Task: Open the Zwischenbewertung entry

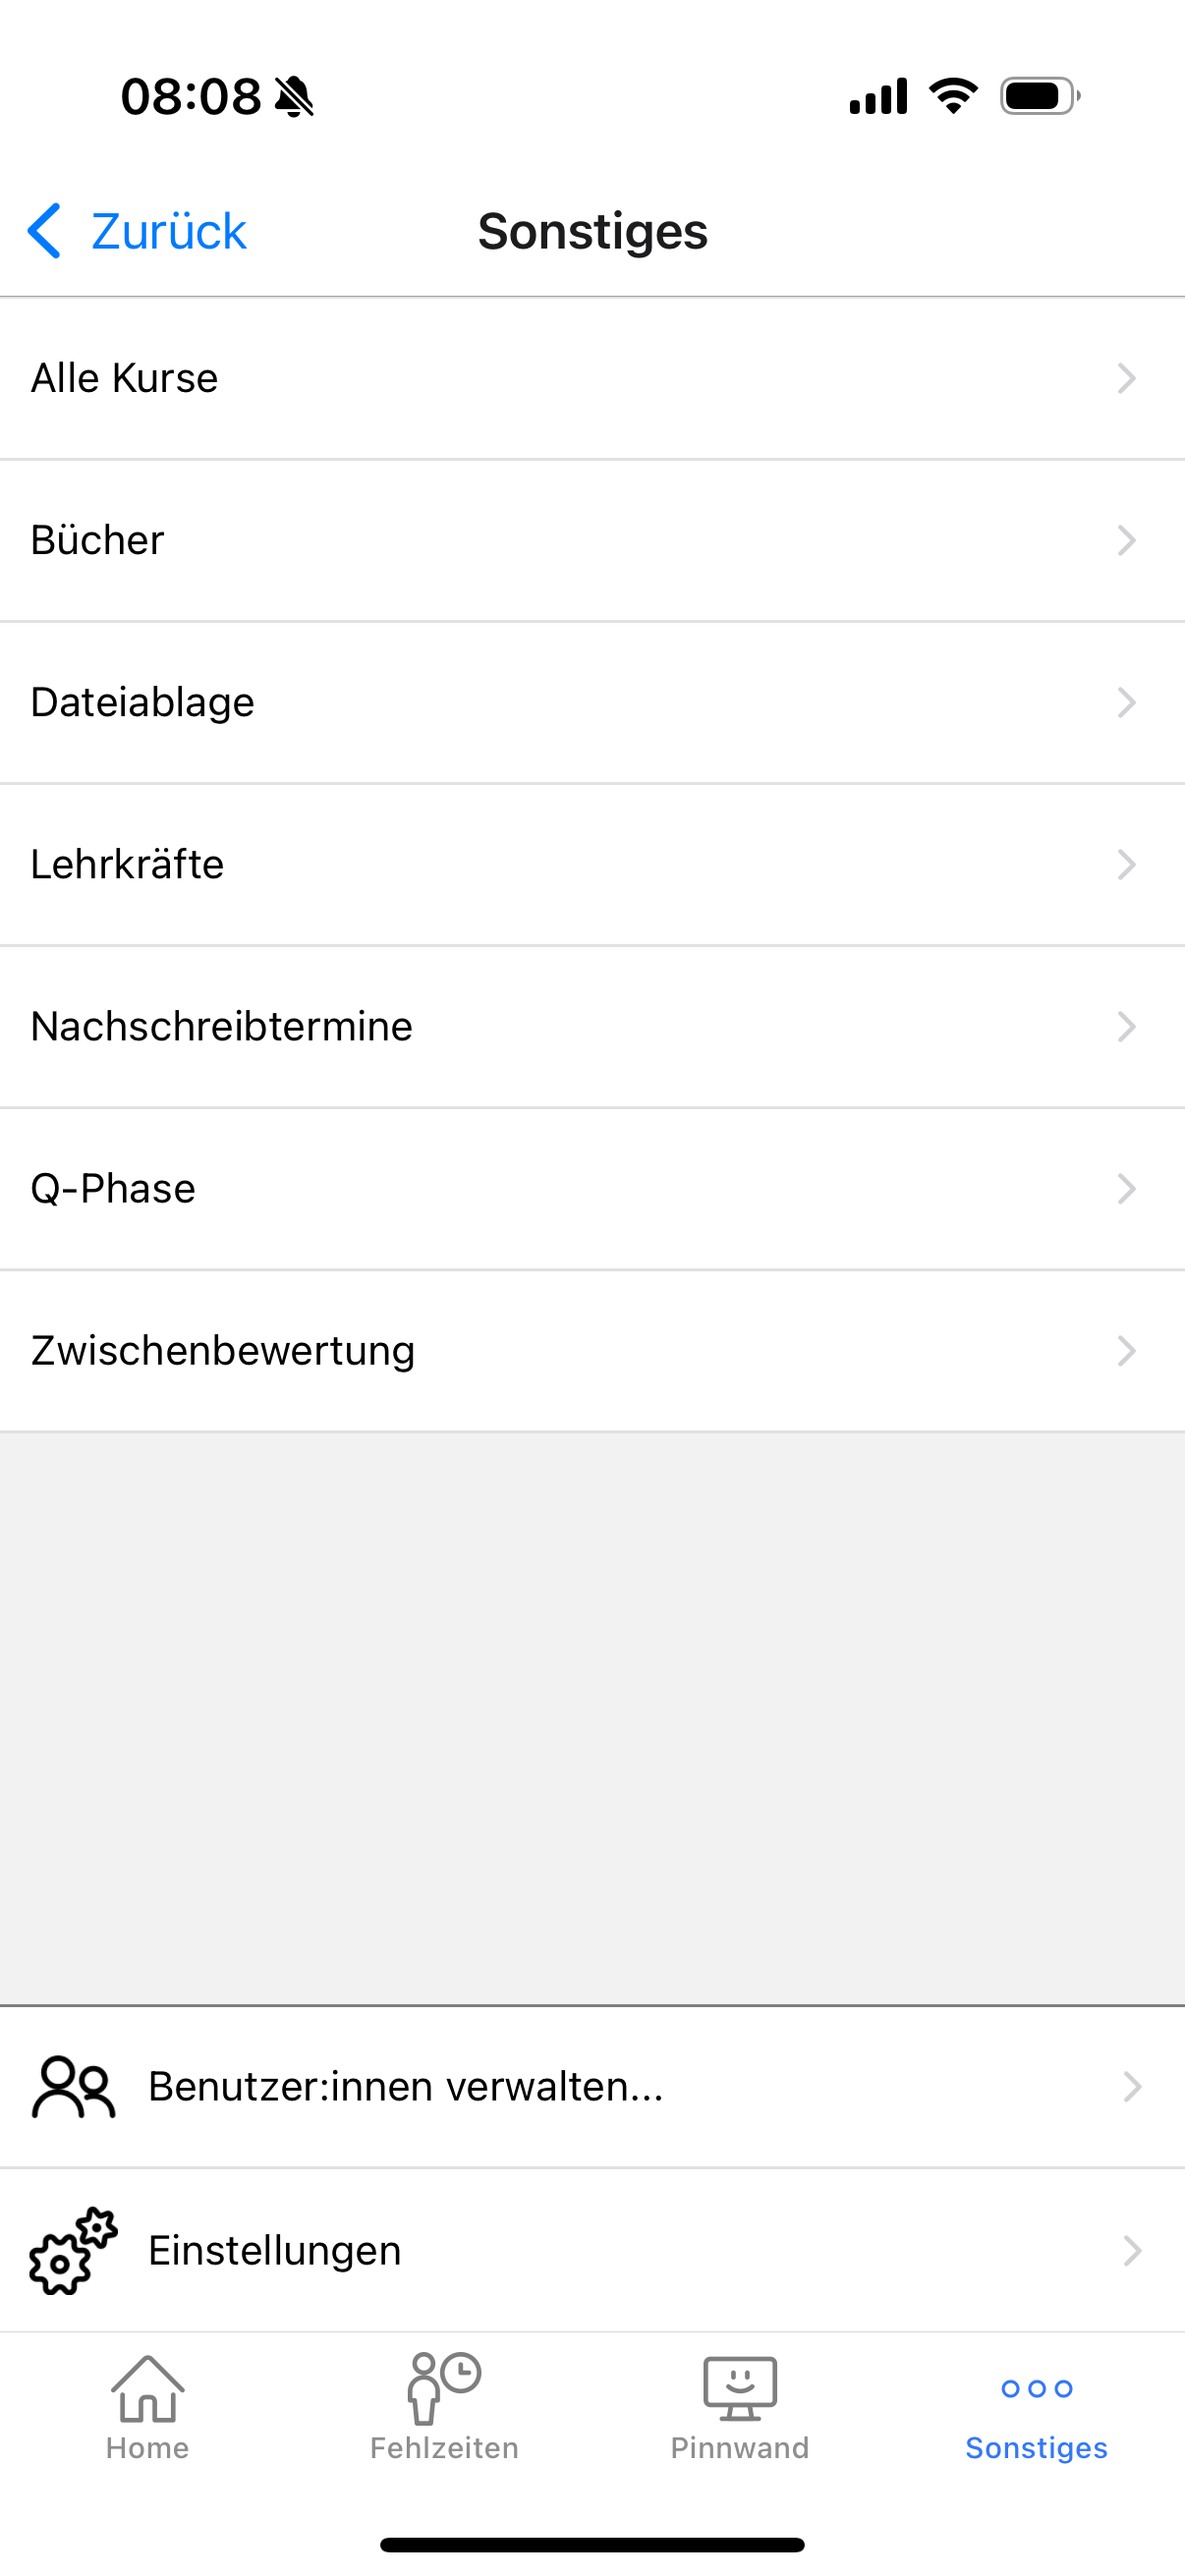Action: pyautogui.click(x=592, y=1351)
